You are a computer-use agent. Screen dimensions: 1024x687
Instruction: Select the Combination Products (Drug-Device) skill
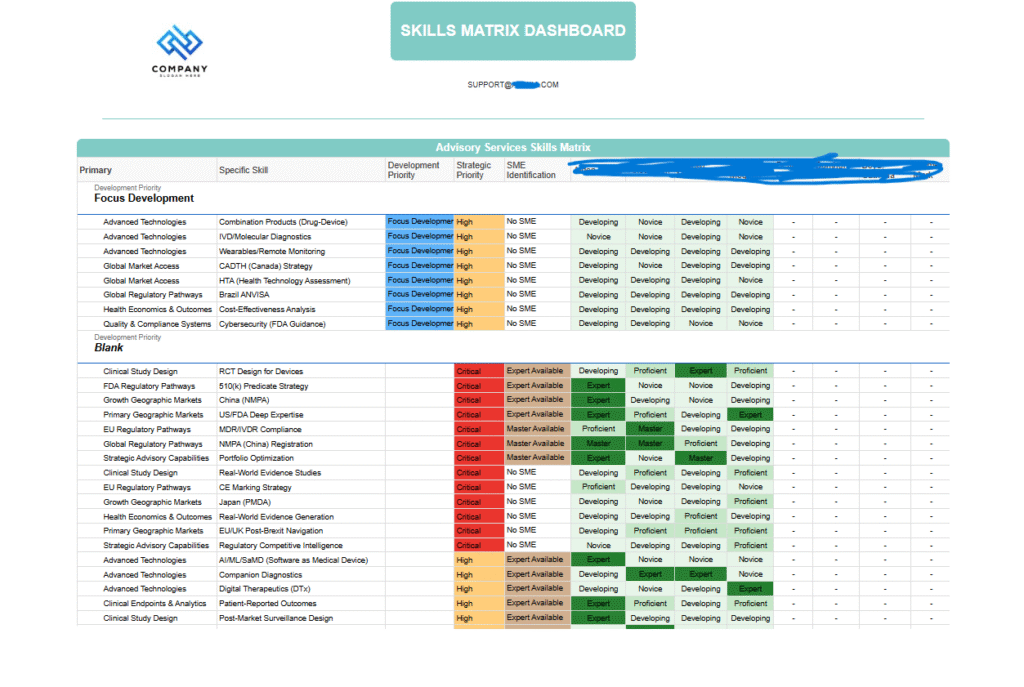282,222
